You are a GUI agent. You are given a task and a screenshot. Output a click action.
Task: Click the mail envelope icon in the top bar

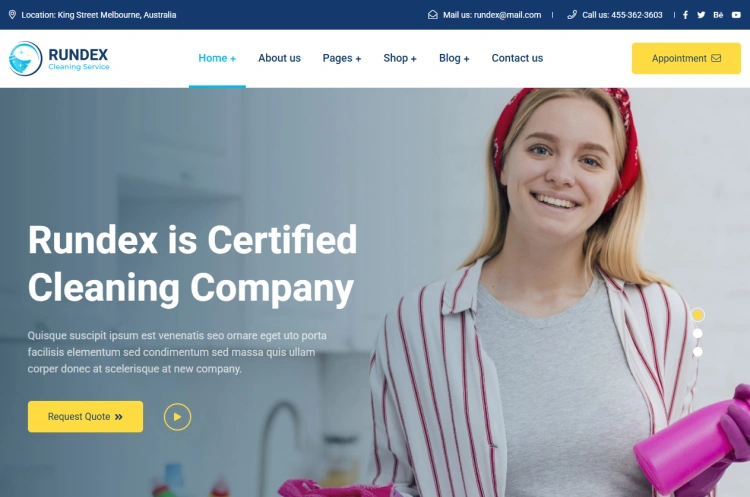[x=432, y=15]
